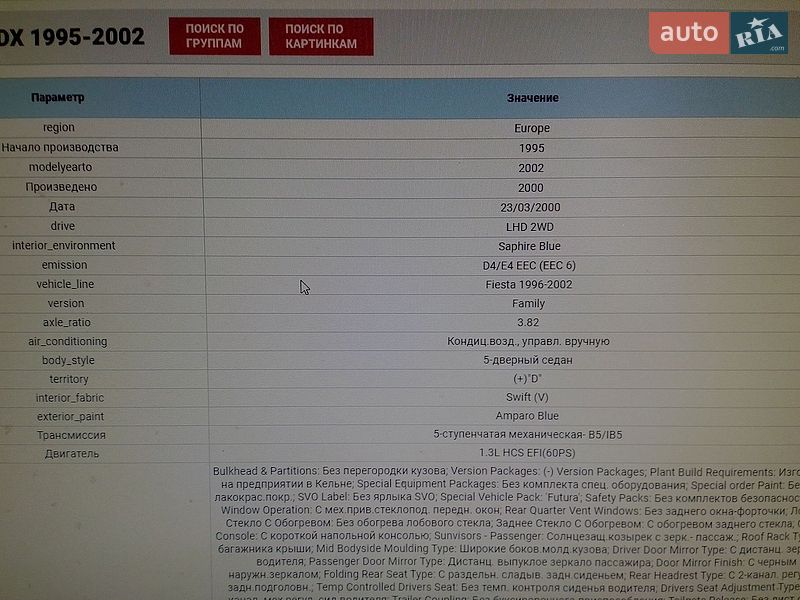The image size is (800, 600).
Task: Click the '23/03/2000' date value
Action: (530, 208)
